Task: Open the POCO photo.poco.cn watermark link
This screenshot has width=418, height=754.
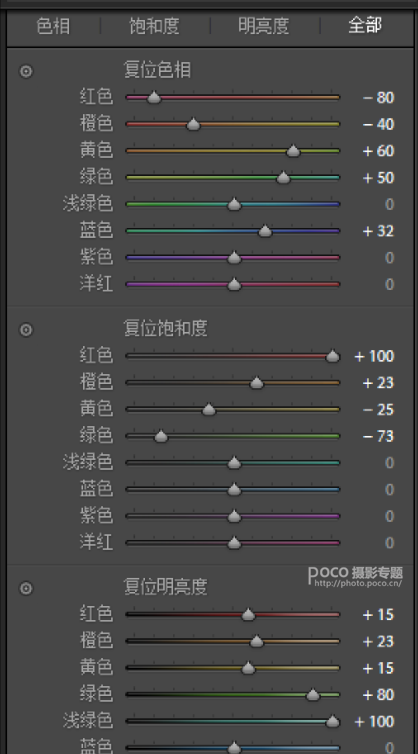Action: click(x=355, y=576)
